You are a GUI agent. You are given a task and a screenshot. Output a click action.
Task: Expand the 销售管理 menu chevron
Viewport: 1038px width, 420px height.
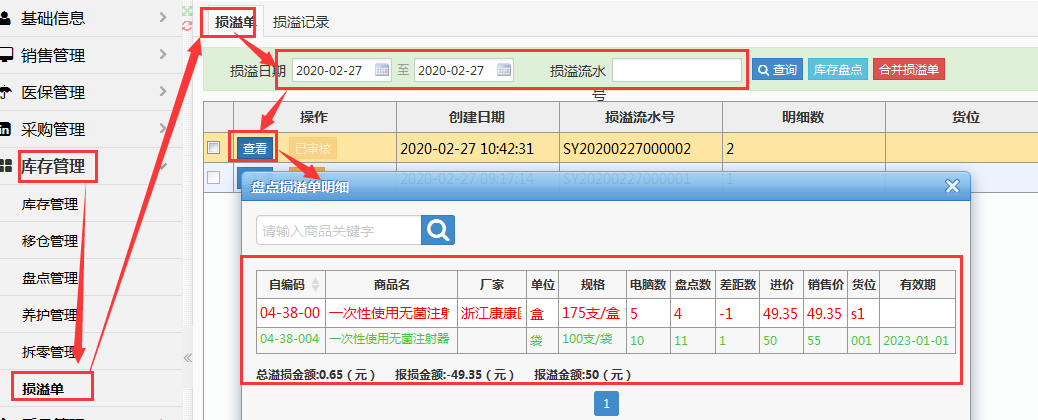pos(163,54)
